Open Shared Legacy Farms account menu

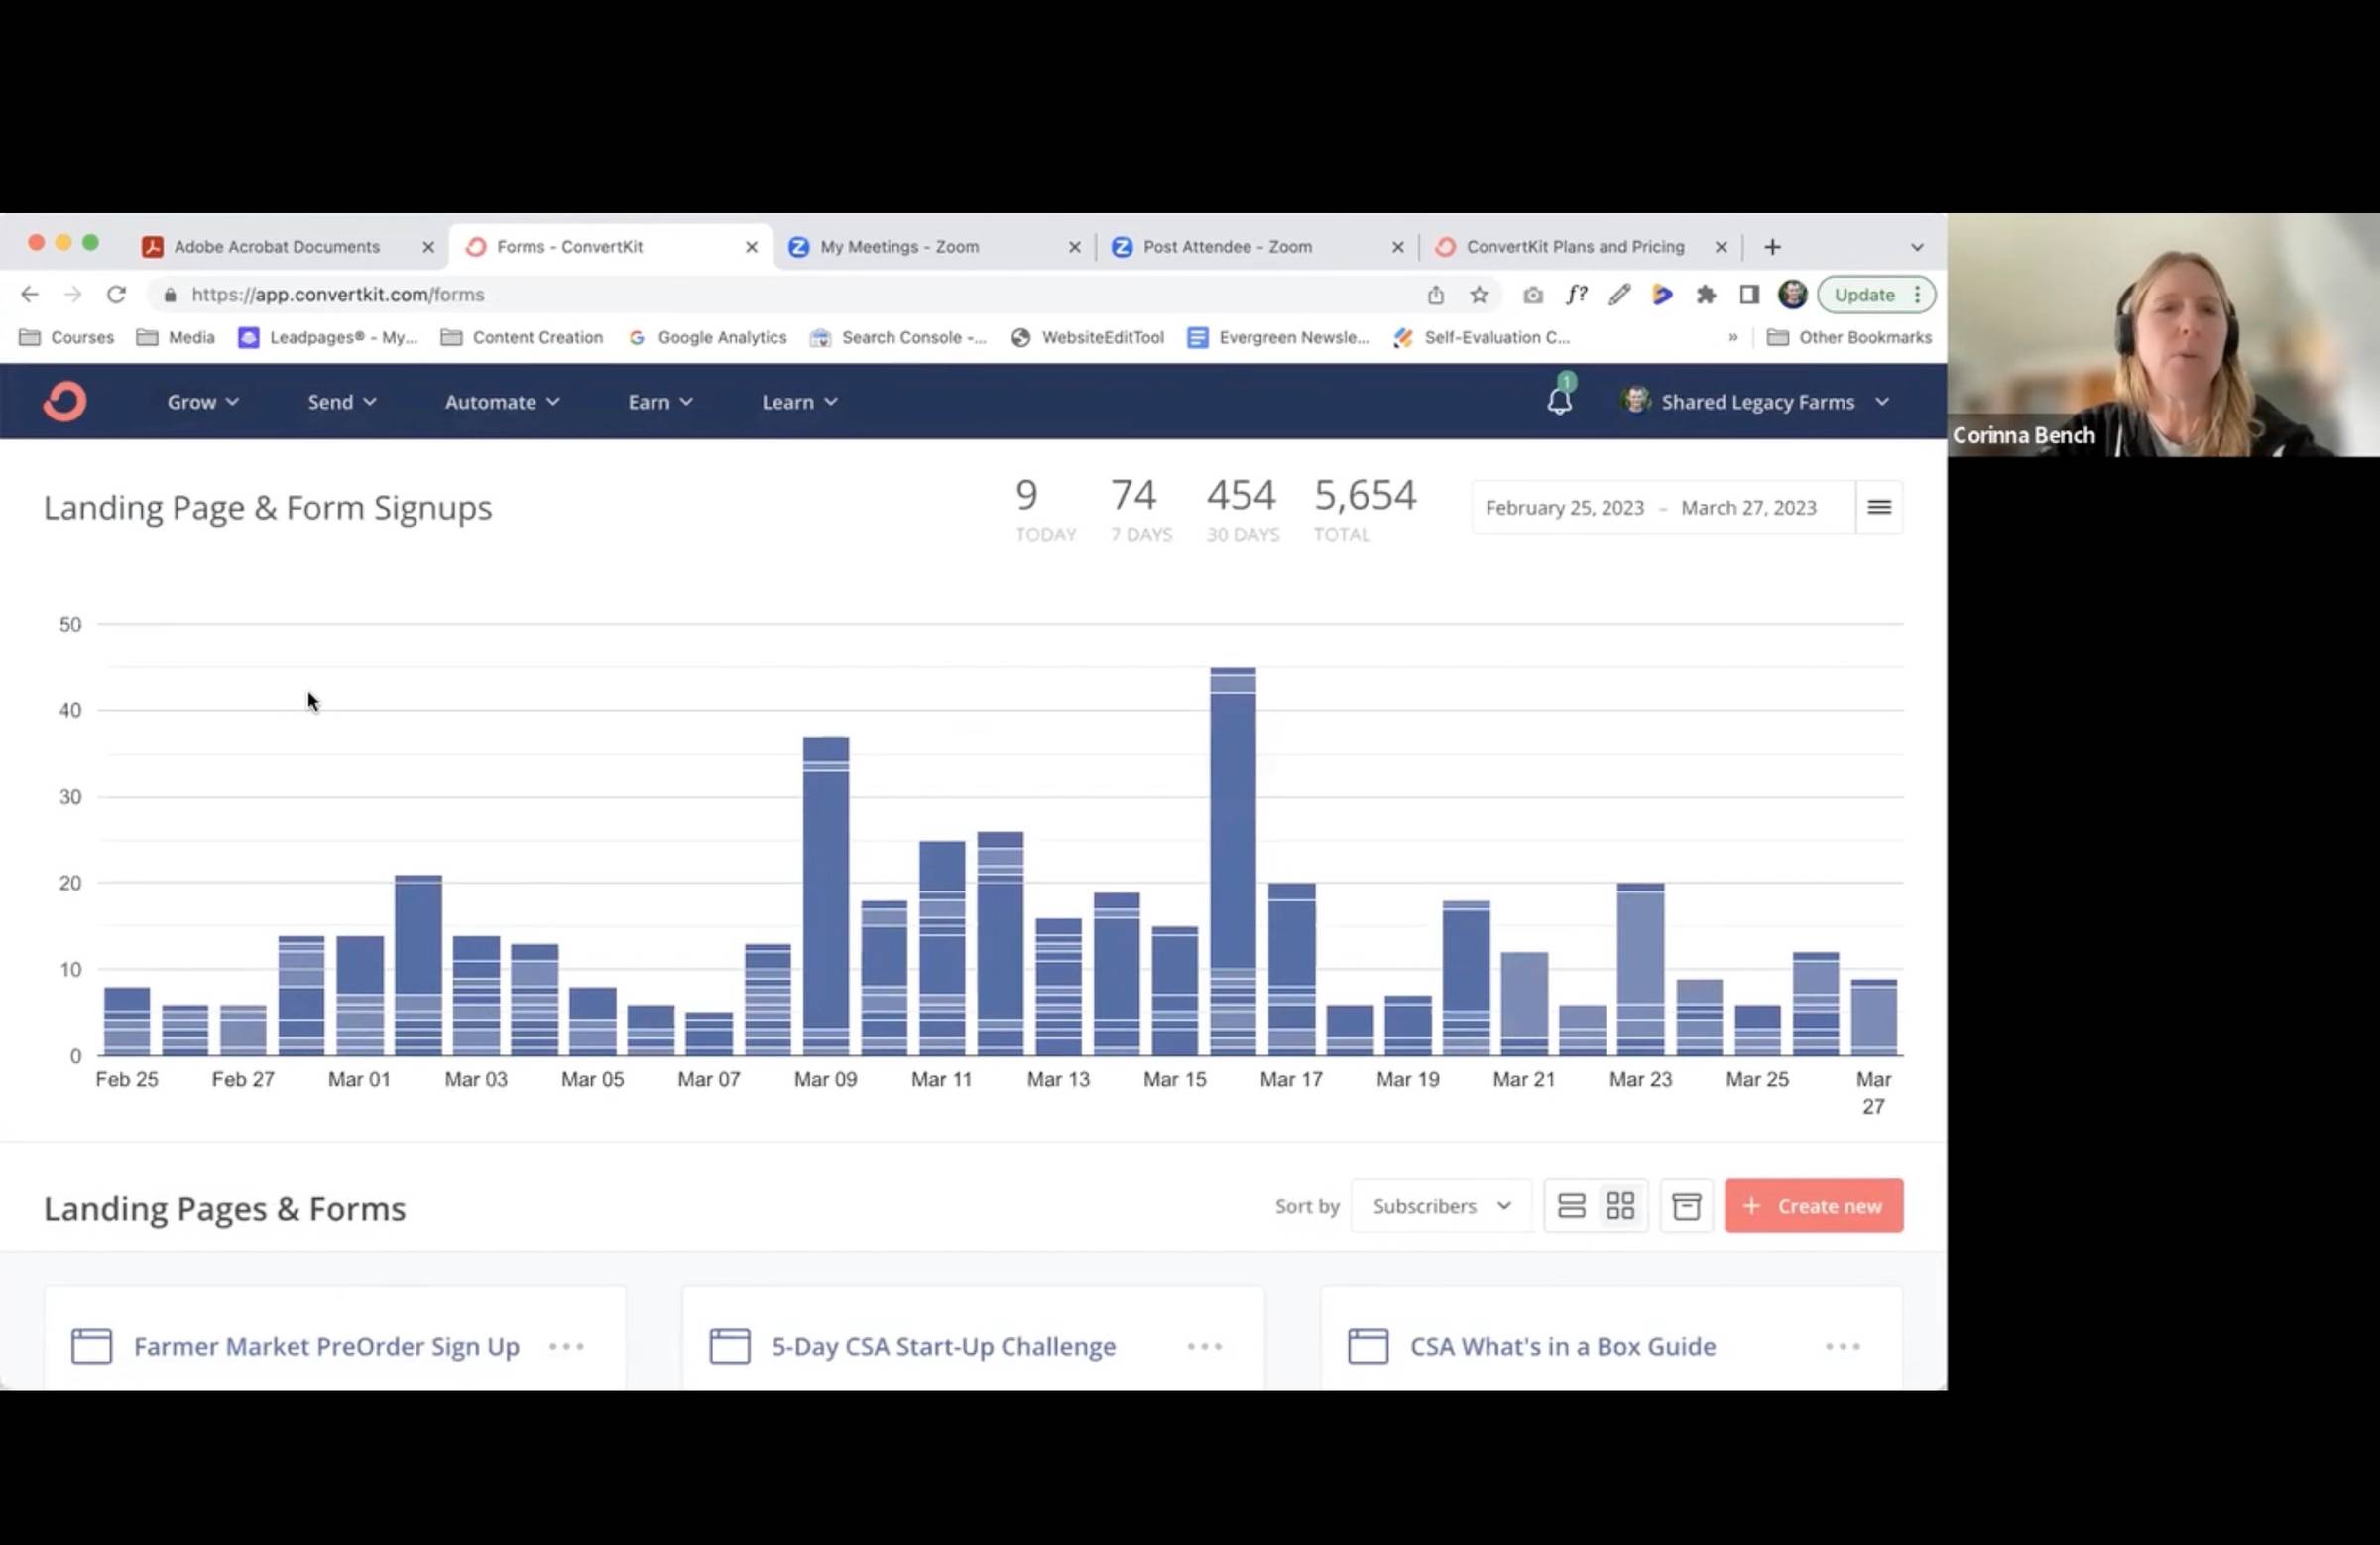pos(1756,402)
